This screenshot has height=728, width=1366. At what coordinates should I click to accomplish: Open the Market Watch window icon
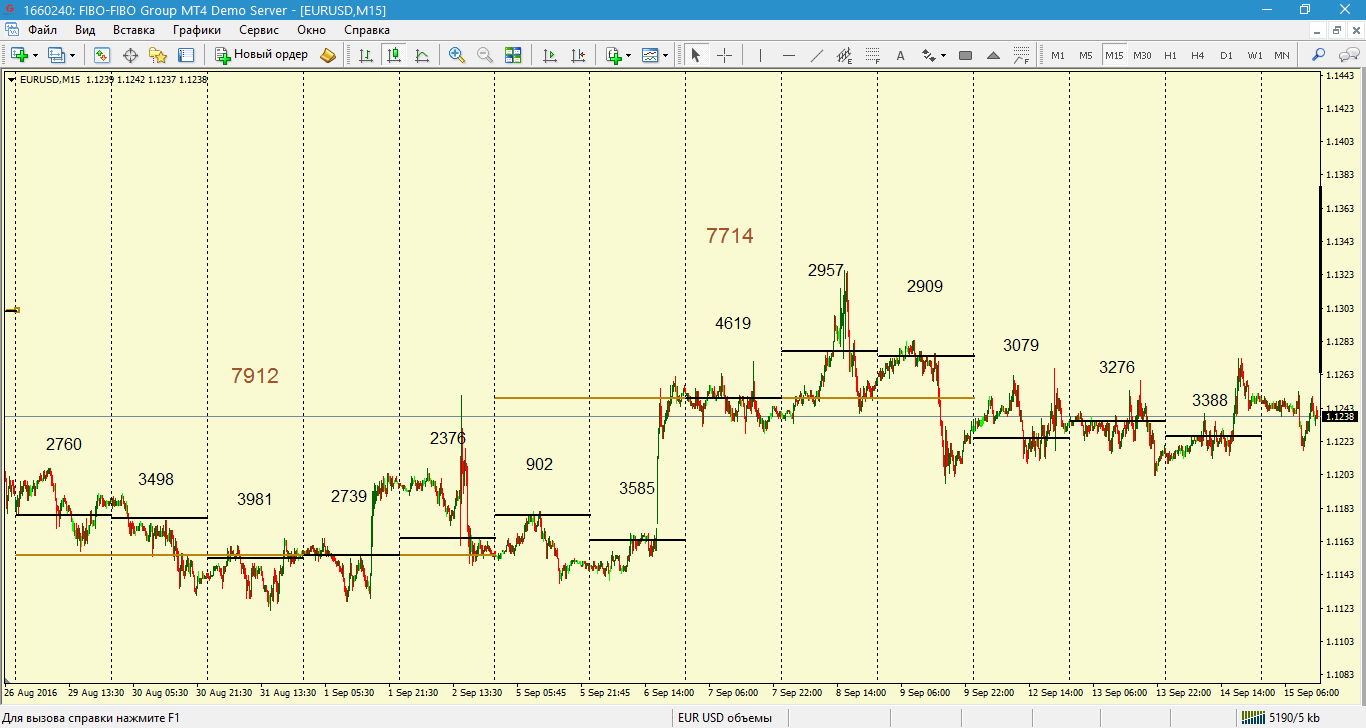[x=102, y=55]
